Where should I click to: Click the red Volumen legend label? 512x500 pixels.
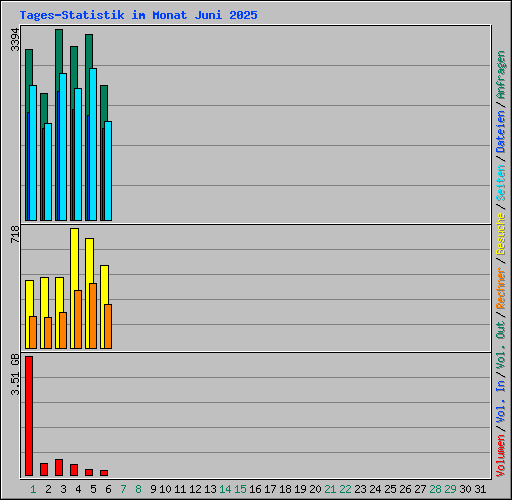(500, 455)
